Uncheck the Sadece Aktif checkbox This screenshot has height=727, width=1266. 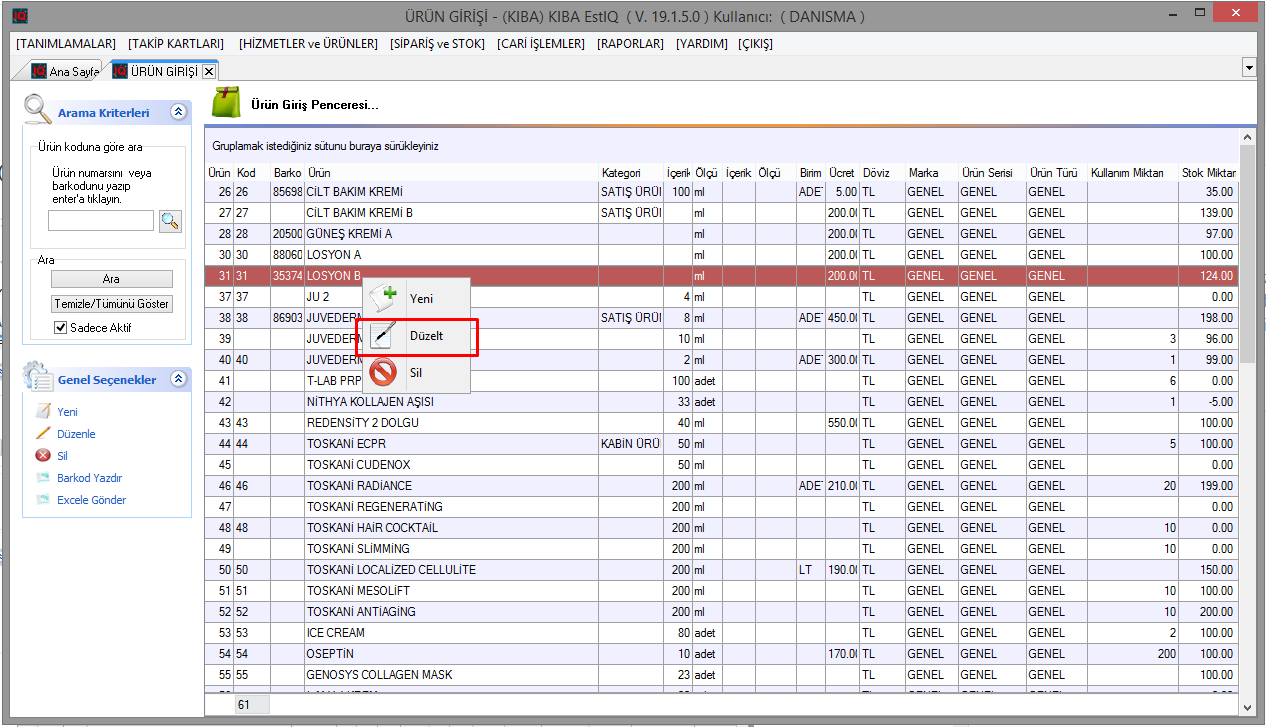click(x=60, y=328)
